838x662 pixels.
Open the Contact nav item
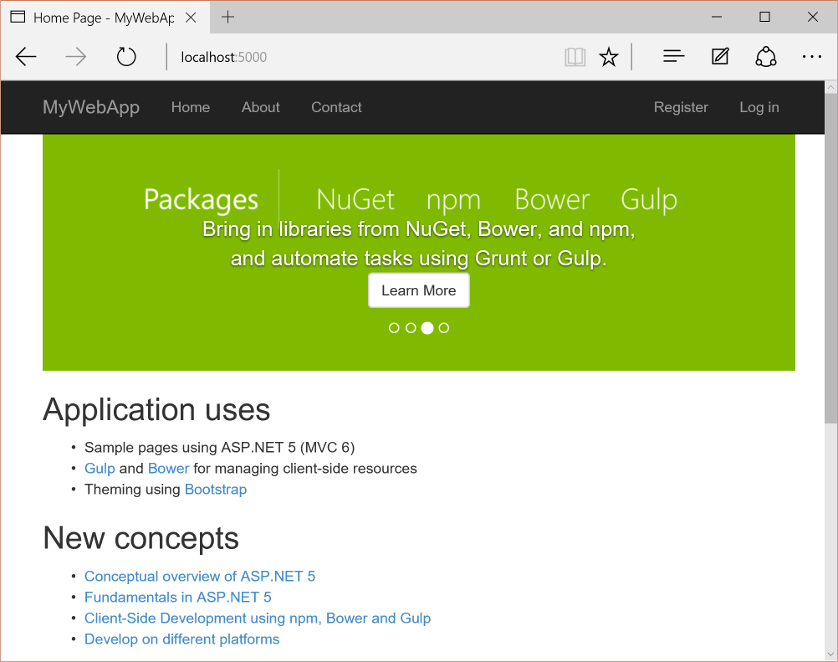[336, 107]
